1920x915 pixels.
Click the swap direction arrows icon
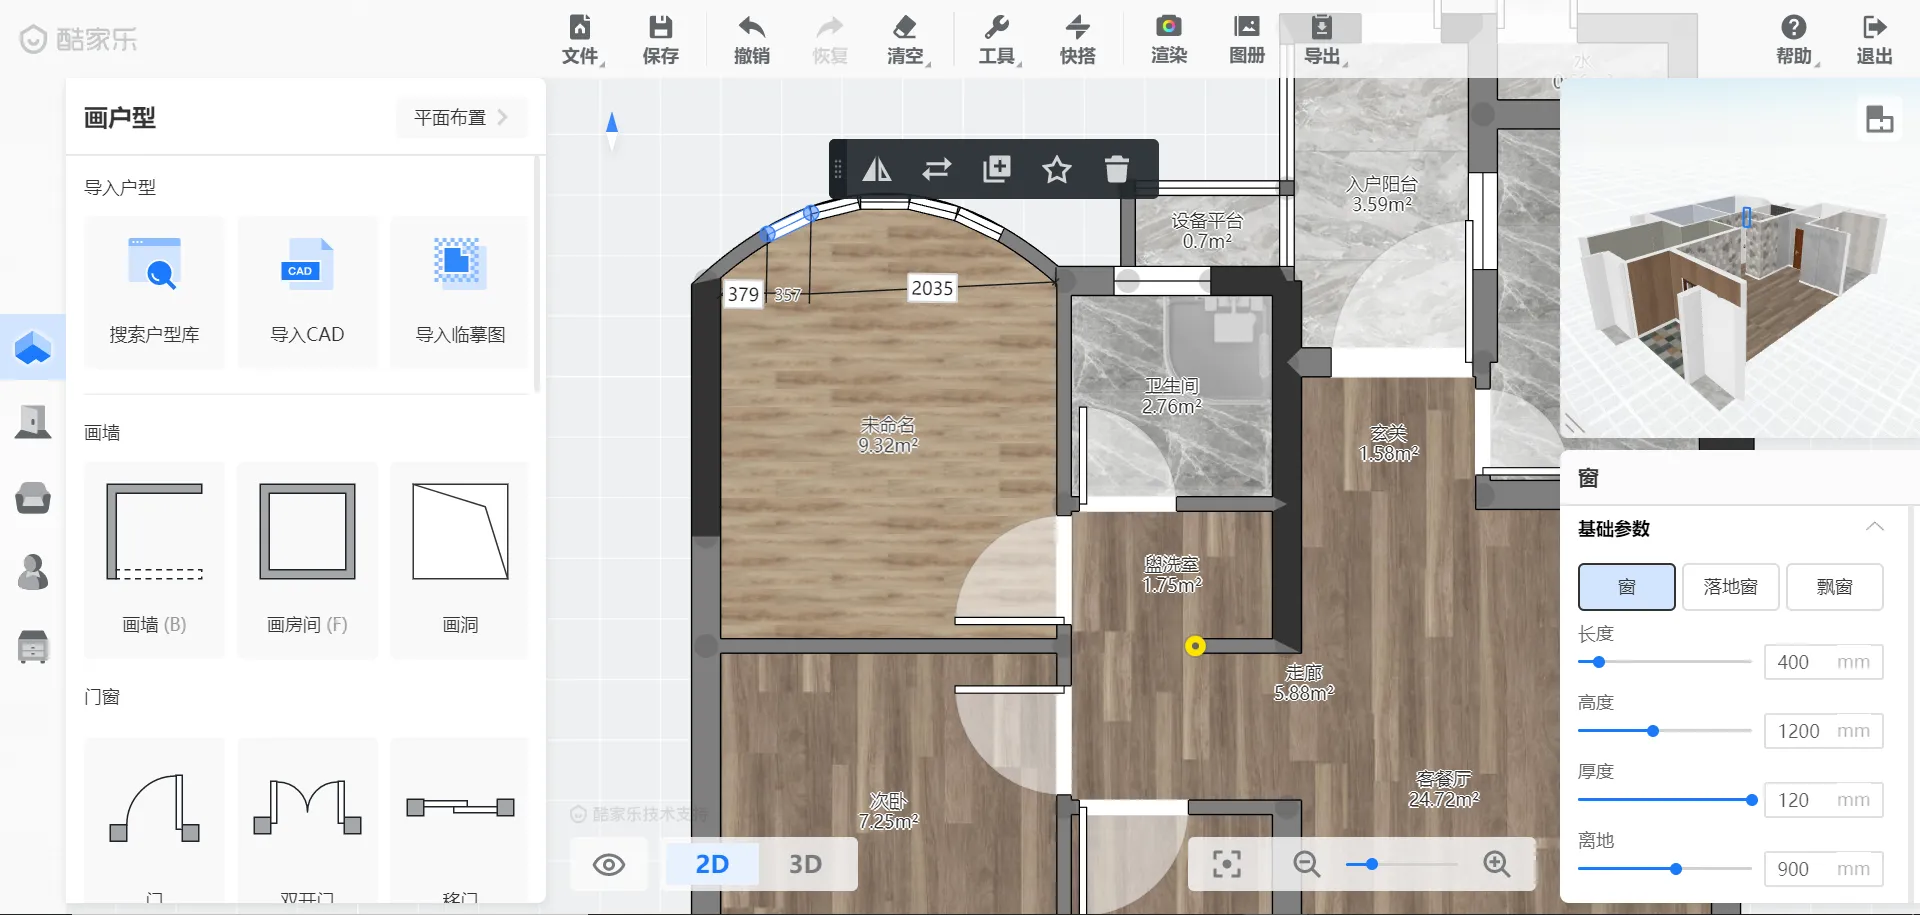click(936, 170)
